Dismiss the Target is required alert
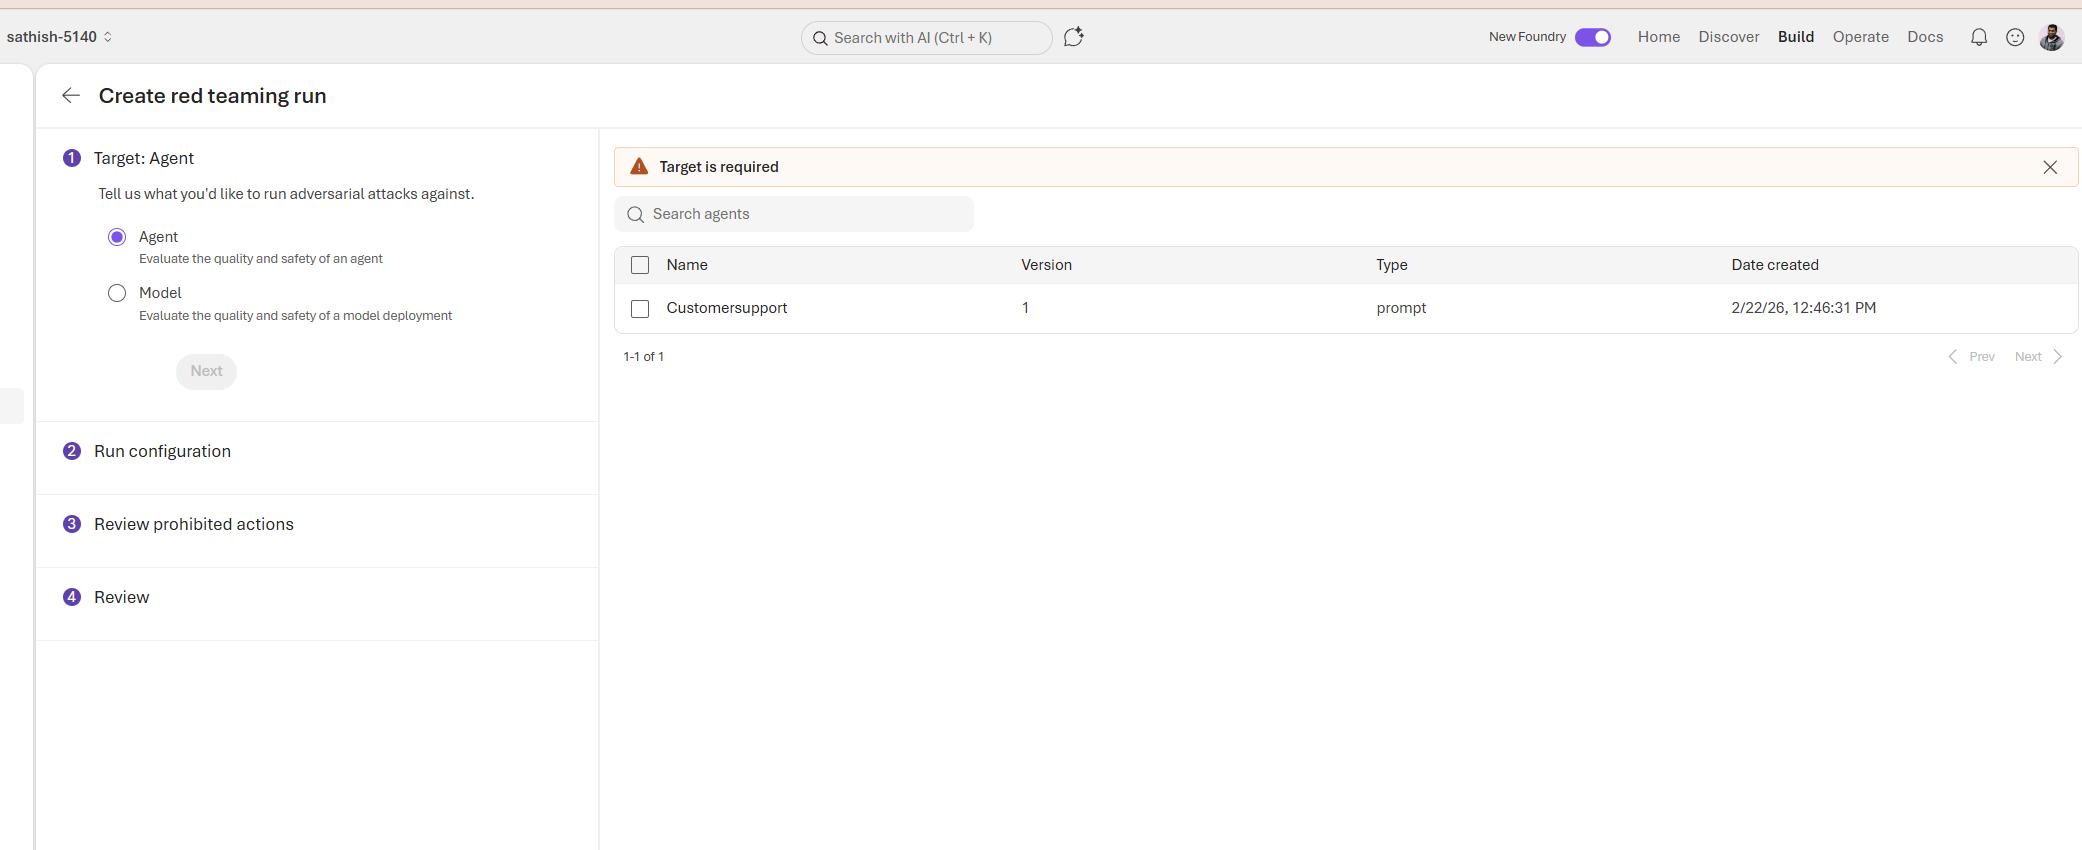Image resolution: width=2082 pixels, height=850 pixels. tap(2050, 167)
